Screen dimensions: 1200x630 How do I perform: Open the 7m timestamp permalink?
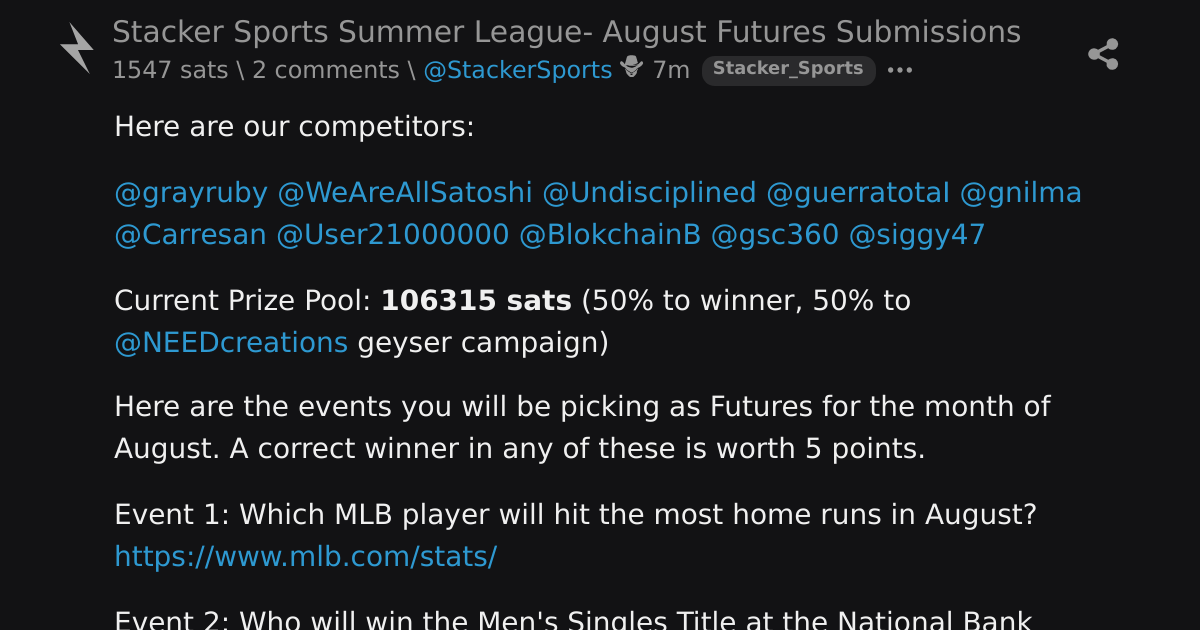671,70
